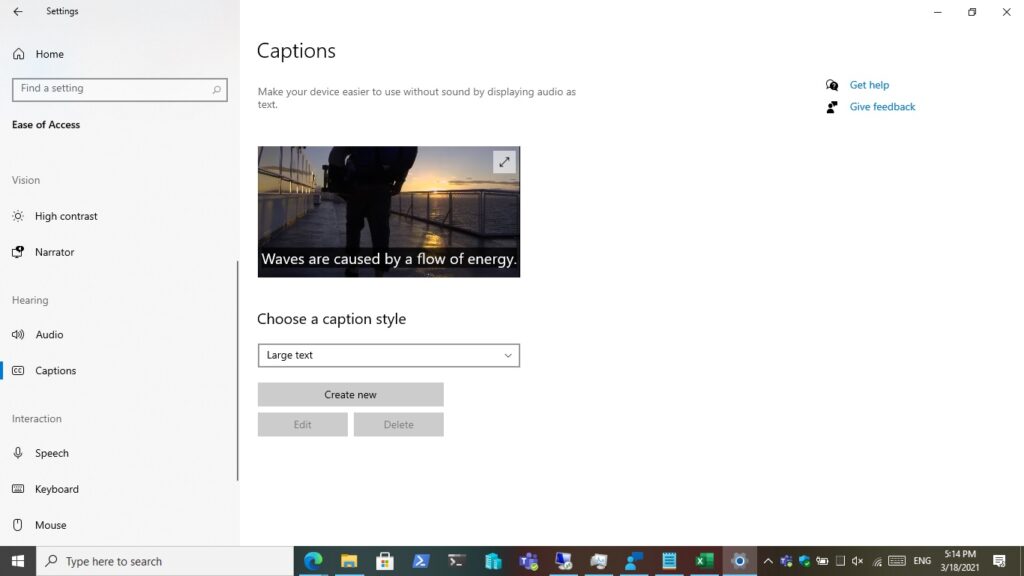Open the caption style dropdown showing Large text

click(x=388, y=355)
